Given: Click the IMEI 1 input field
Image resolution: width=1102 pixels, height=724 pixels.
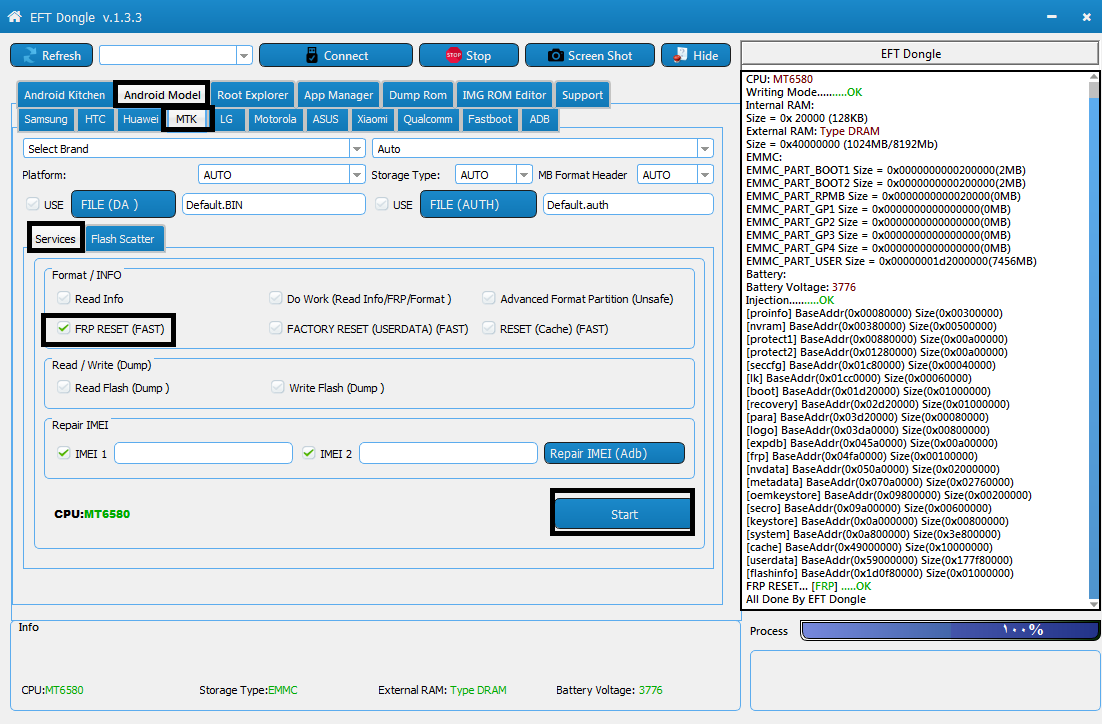Looking at the screenshot, I should click(x=203, y=453).
